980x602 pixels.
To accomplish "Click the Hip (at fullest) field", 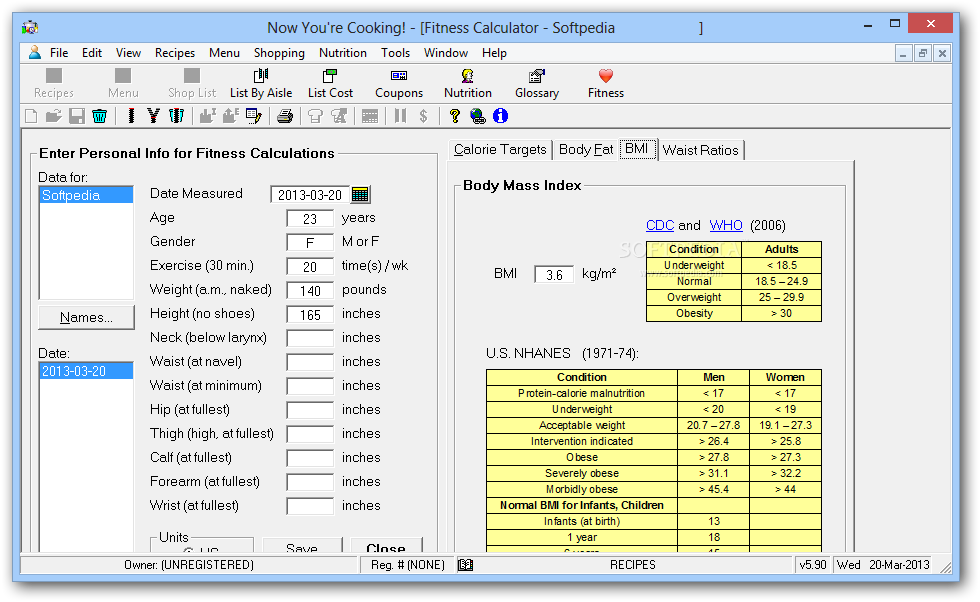I will 310,411.
